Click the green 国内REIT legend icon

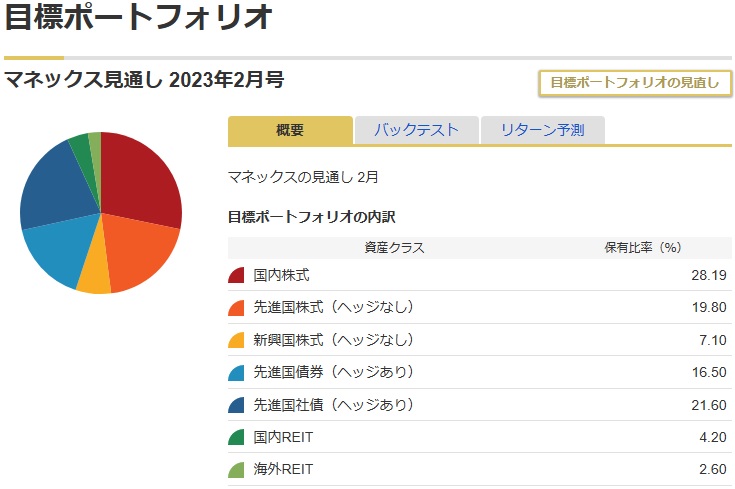[237, 437]
